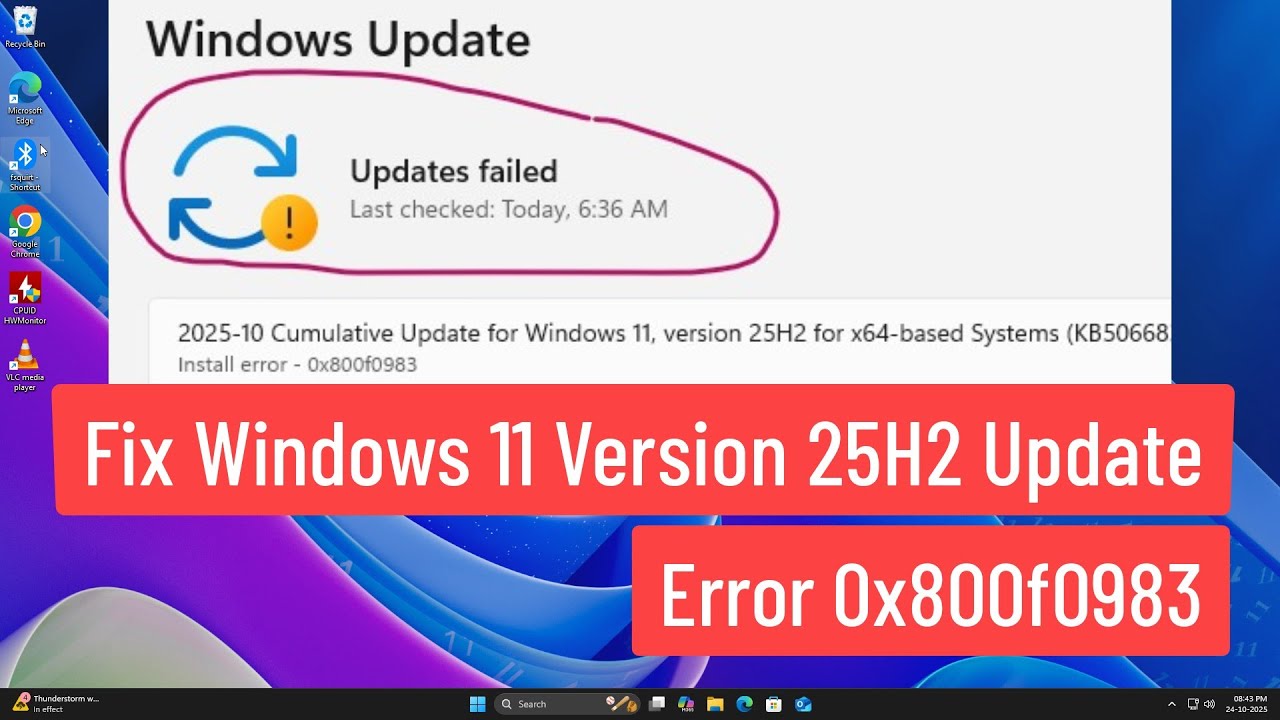
Task: Click the speaker volume icon
Action: click(x=1210, y=704)
